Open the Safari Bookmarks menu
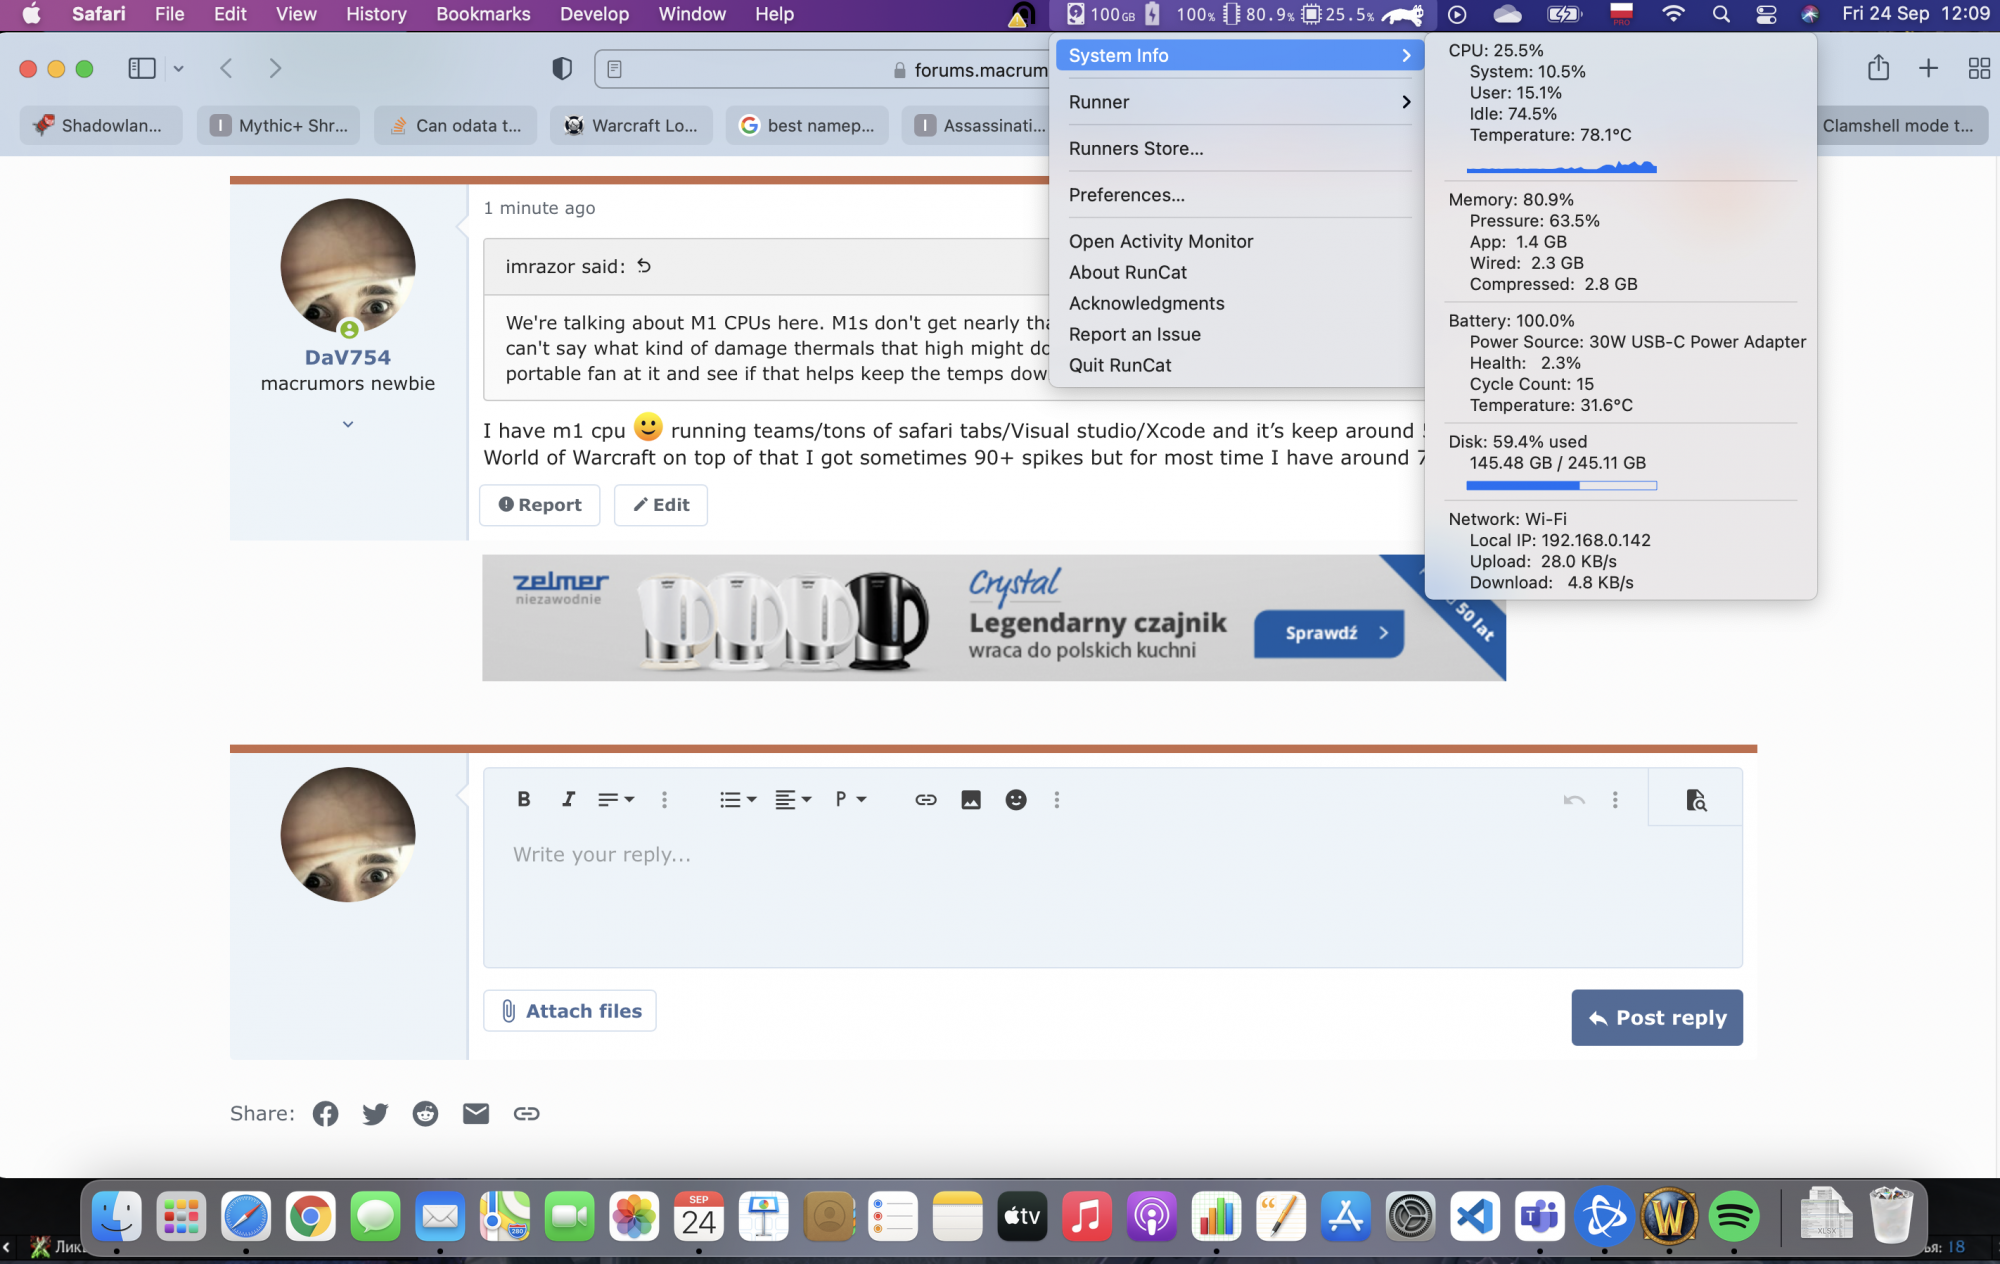This screenshot has width=2000, height=1264. [483, 14]
